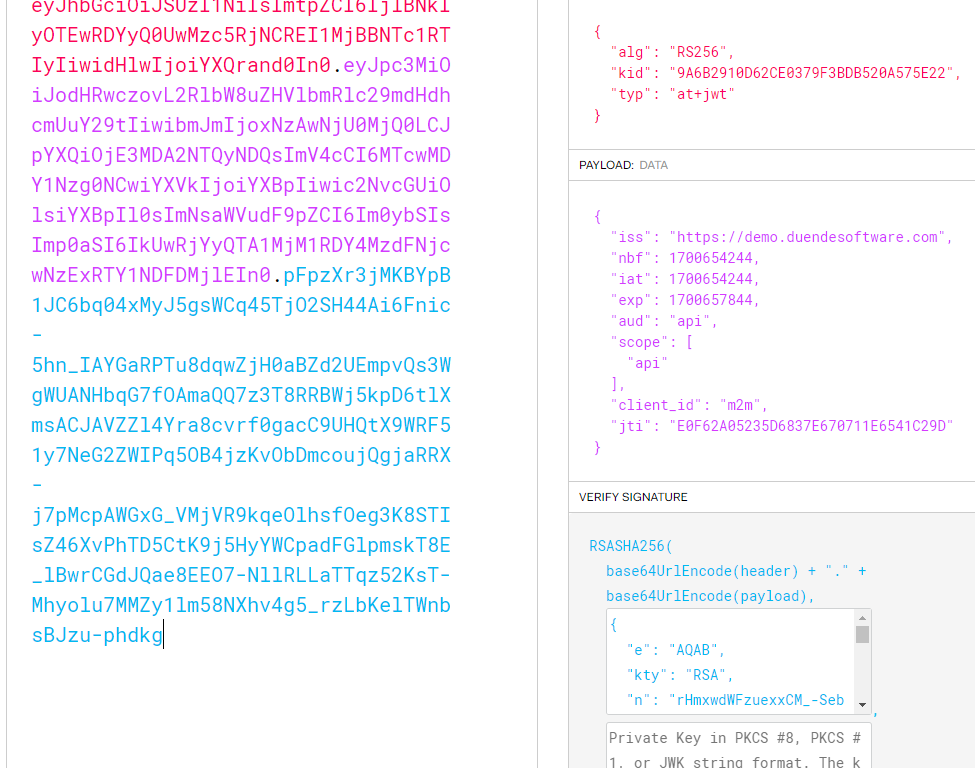Click the RSASHA256( text in signature panel
Viewport: 975px width, 768px height.
point(631,546)
